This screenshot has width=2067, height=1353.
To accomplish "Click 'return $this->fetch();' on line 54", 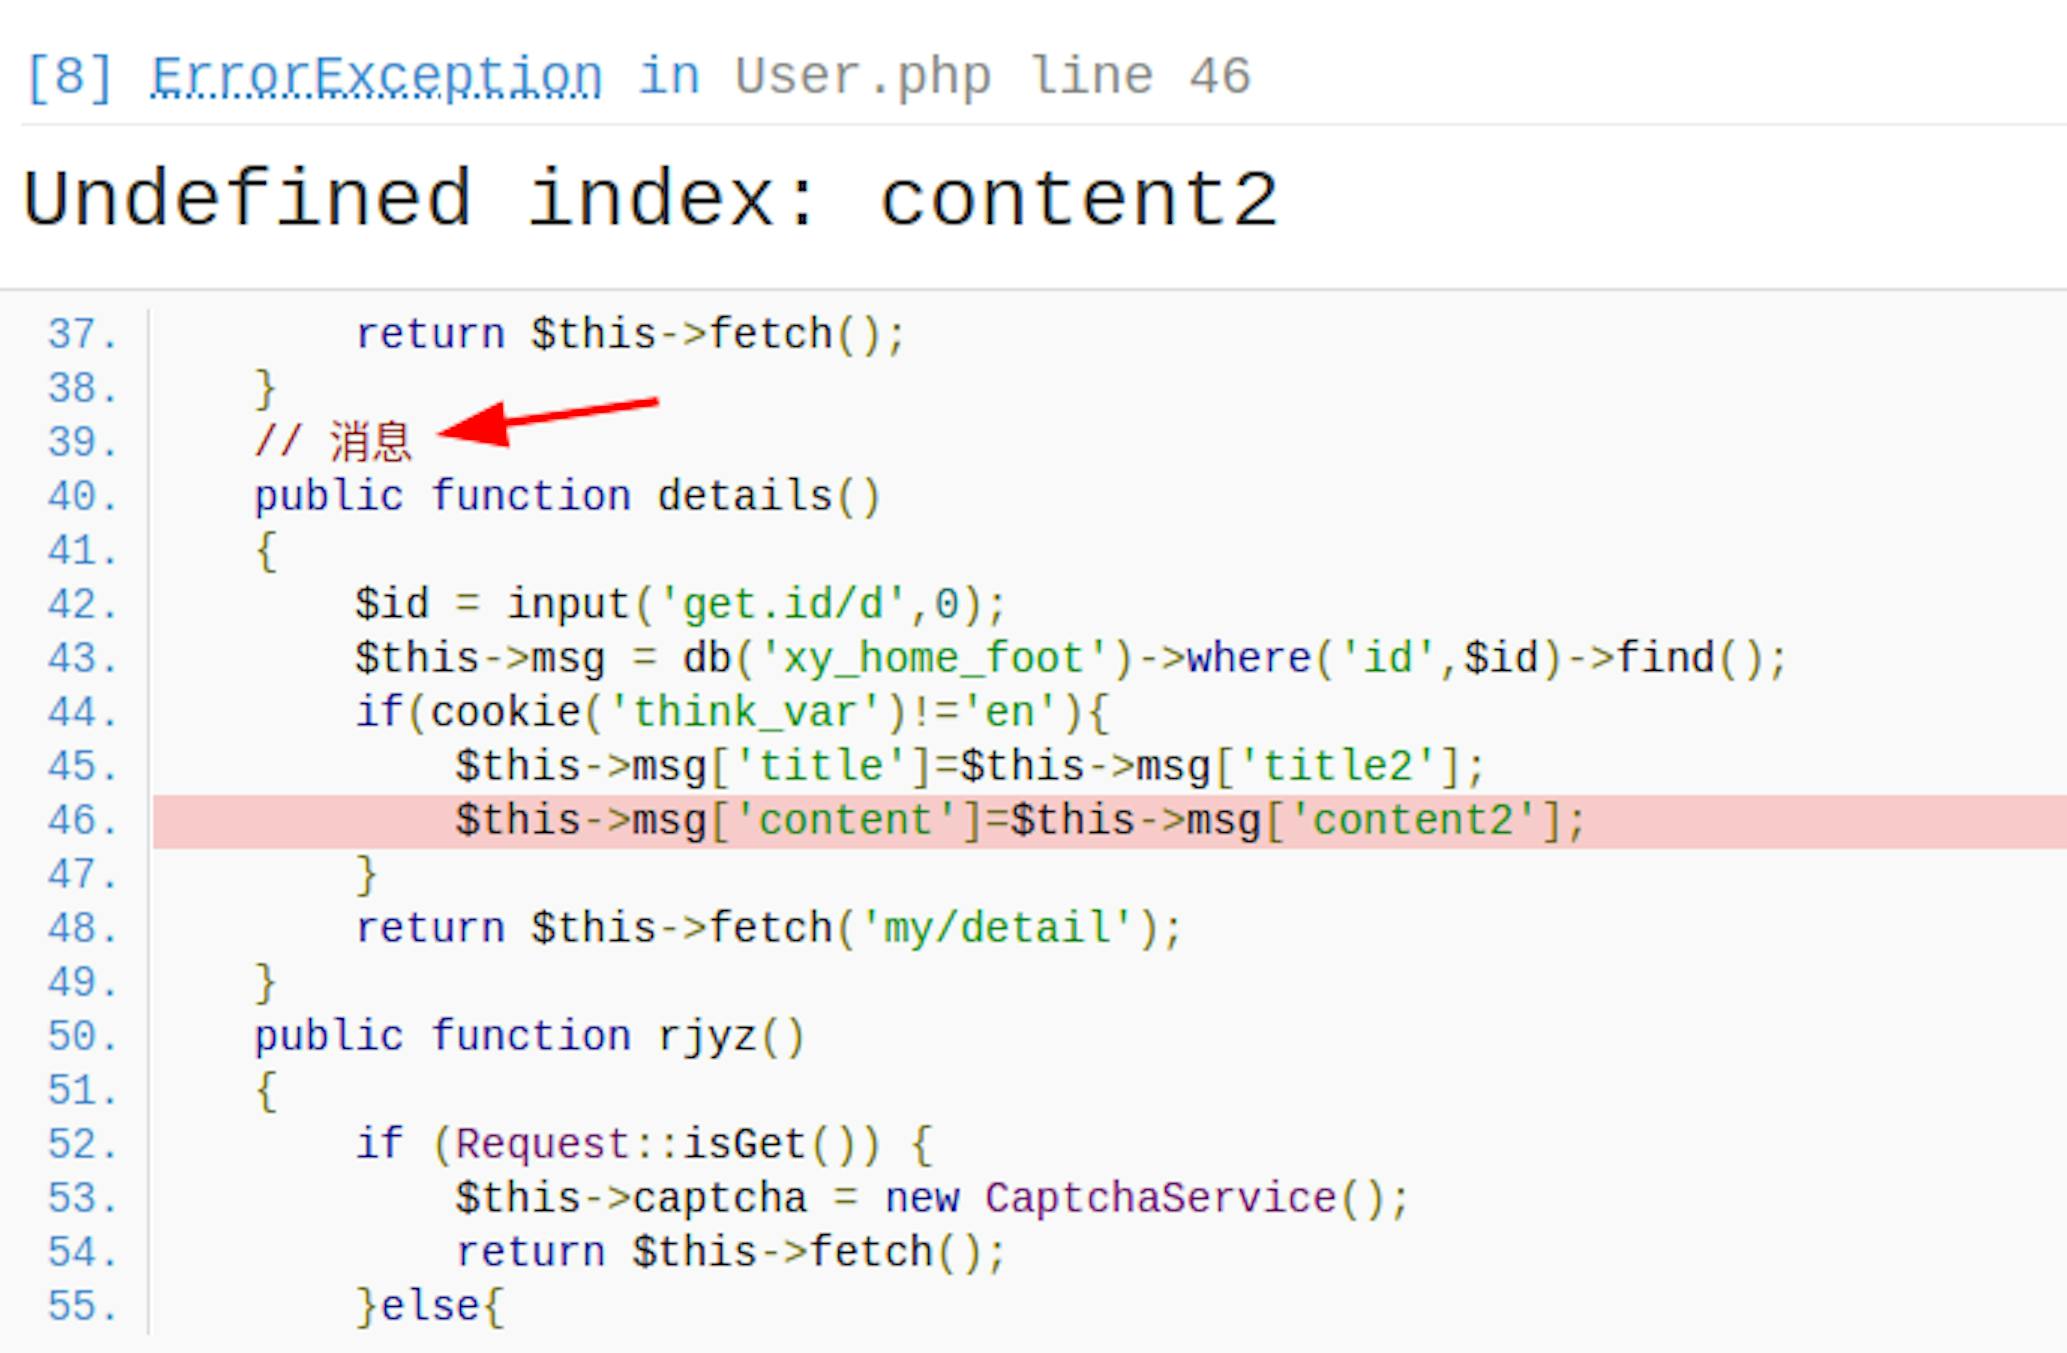I will pos(731,1253).
